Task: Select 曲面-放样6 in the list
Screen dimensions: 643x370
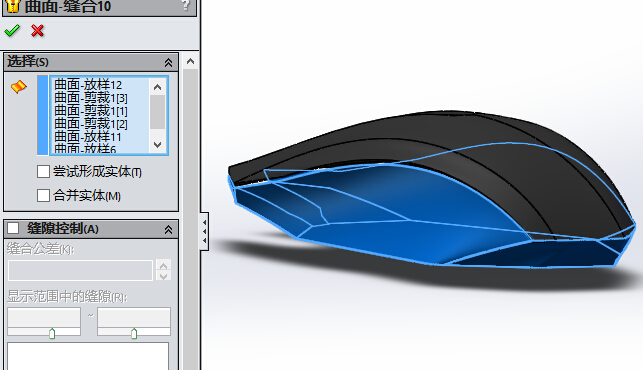Action: coord(85,148)
